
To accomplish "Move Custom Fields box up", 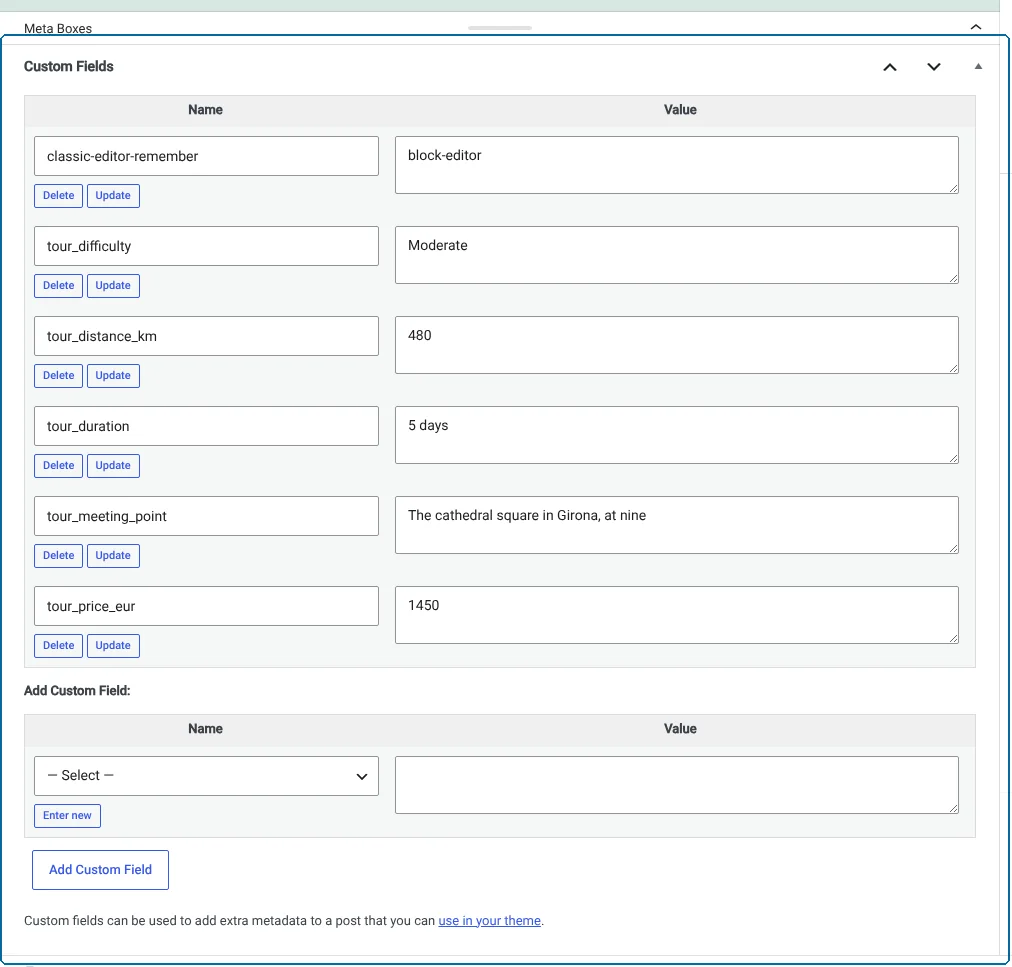I will [x=889, y=67].
